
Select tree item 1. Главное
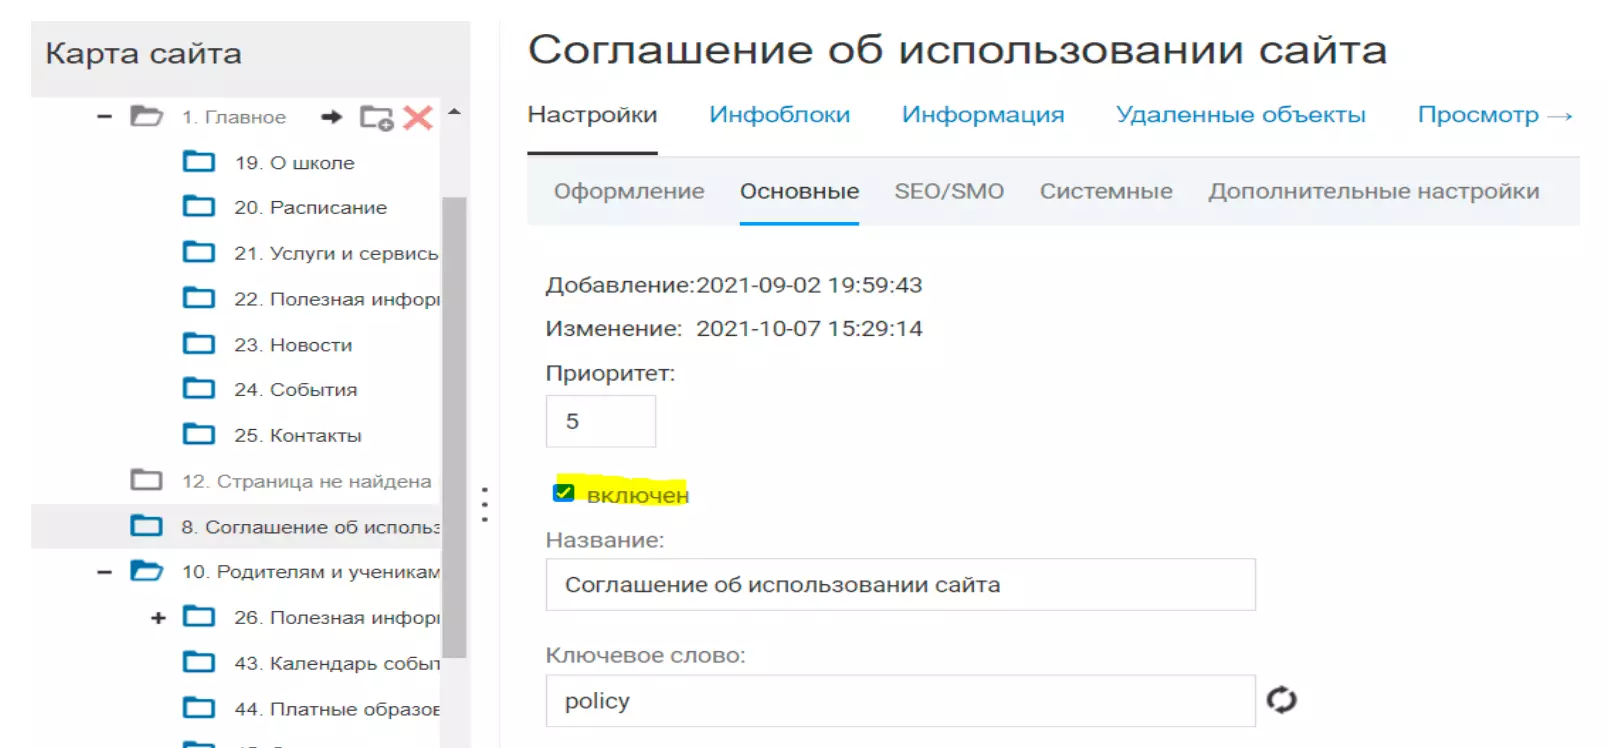click(x=234, y=117)
